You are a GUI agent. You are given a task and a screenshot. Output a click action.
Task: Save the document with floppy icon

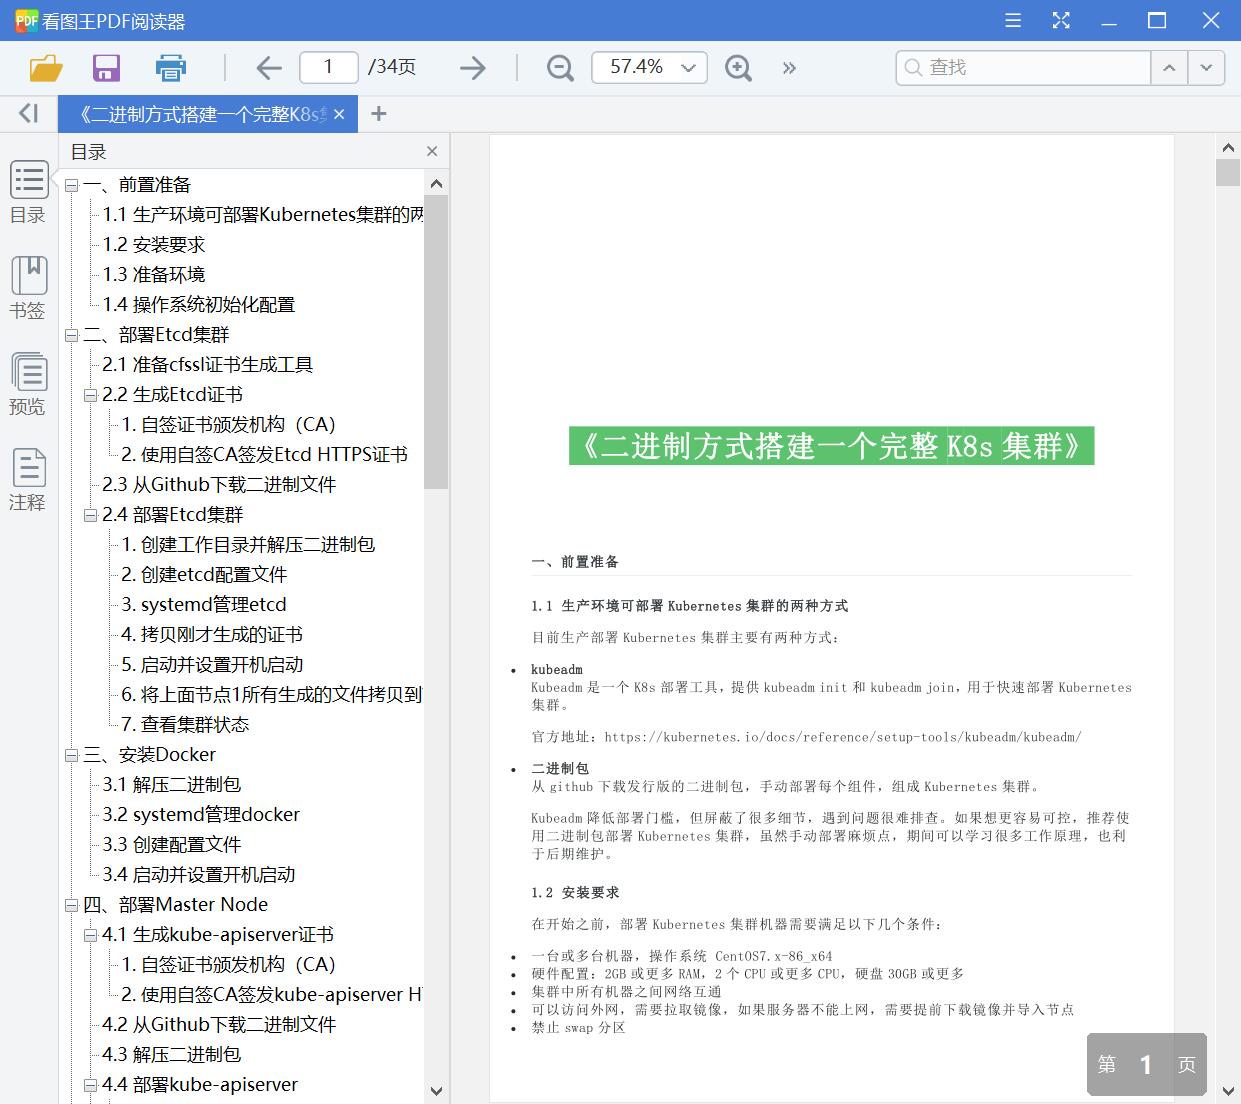coord(106,68)
